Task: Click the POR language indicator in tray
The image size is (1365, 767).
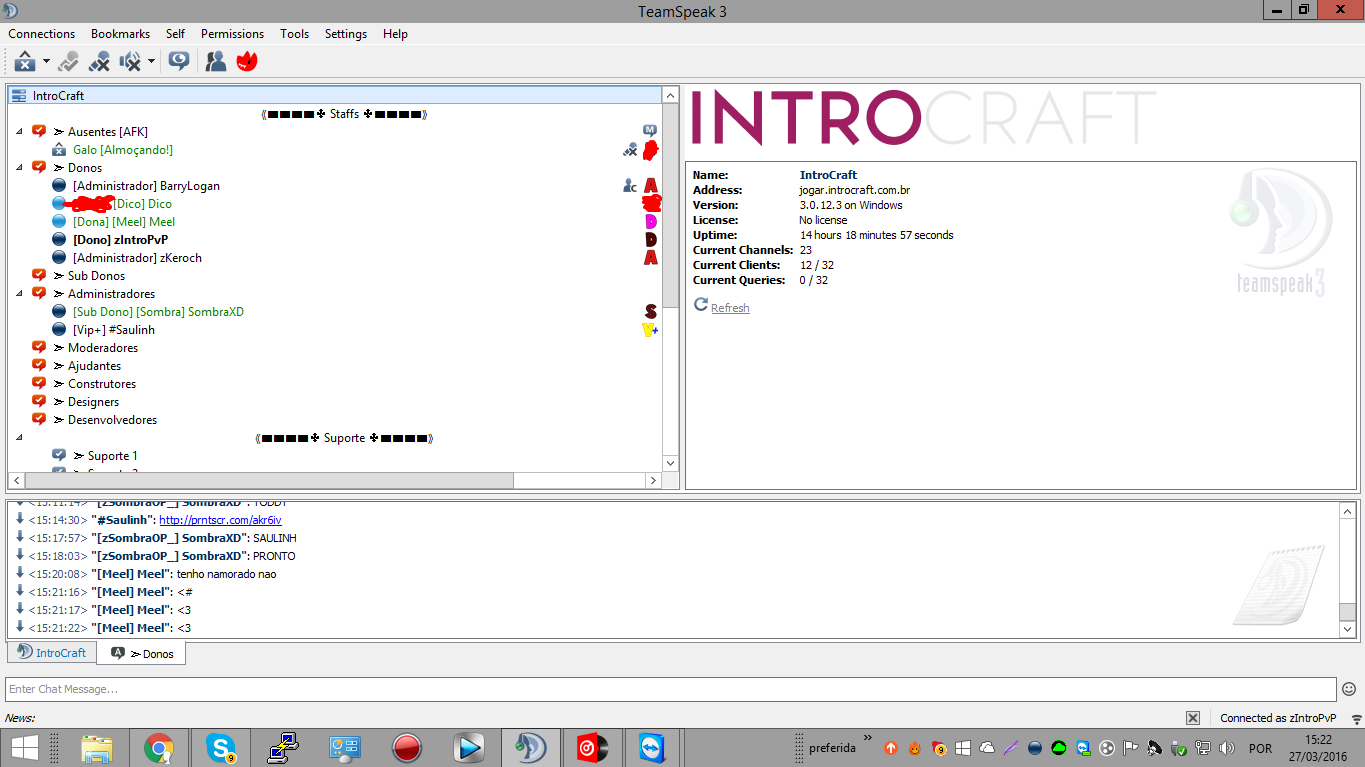Action: pyautogui.click(x=1261, y=748)
